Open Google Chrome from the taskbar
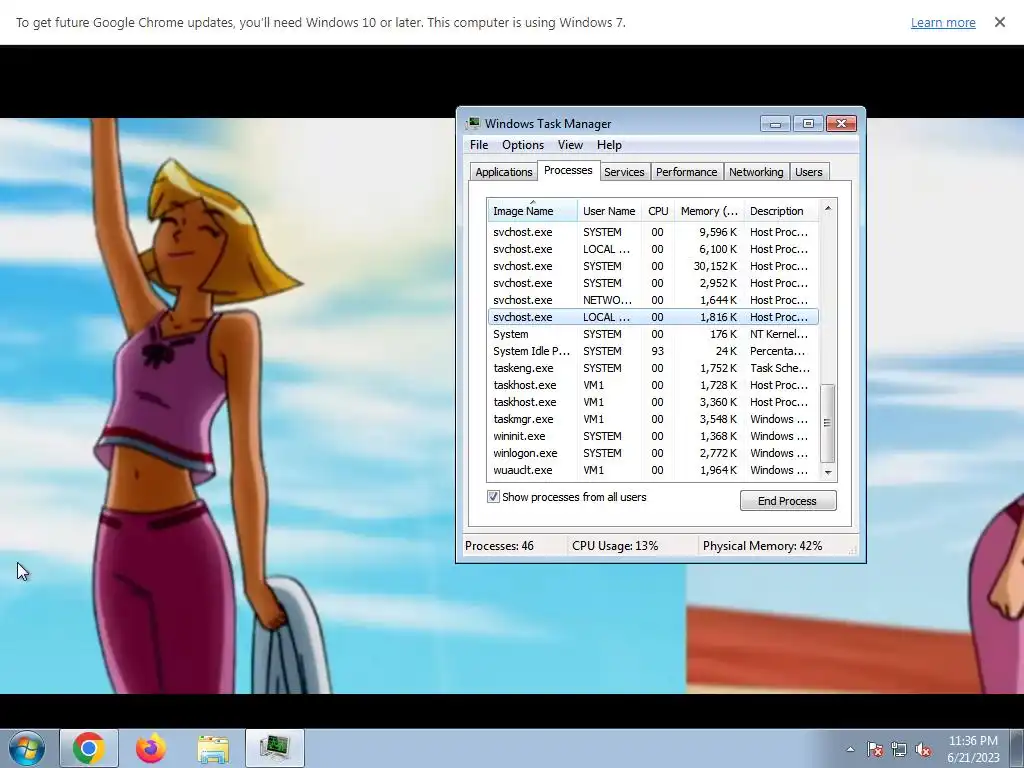 pyautogui.click(x=89, y=748)
